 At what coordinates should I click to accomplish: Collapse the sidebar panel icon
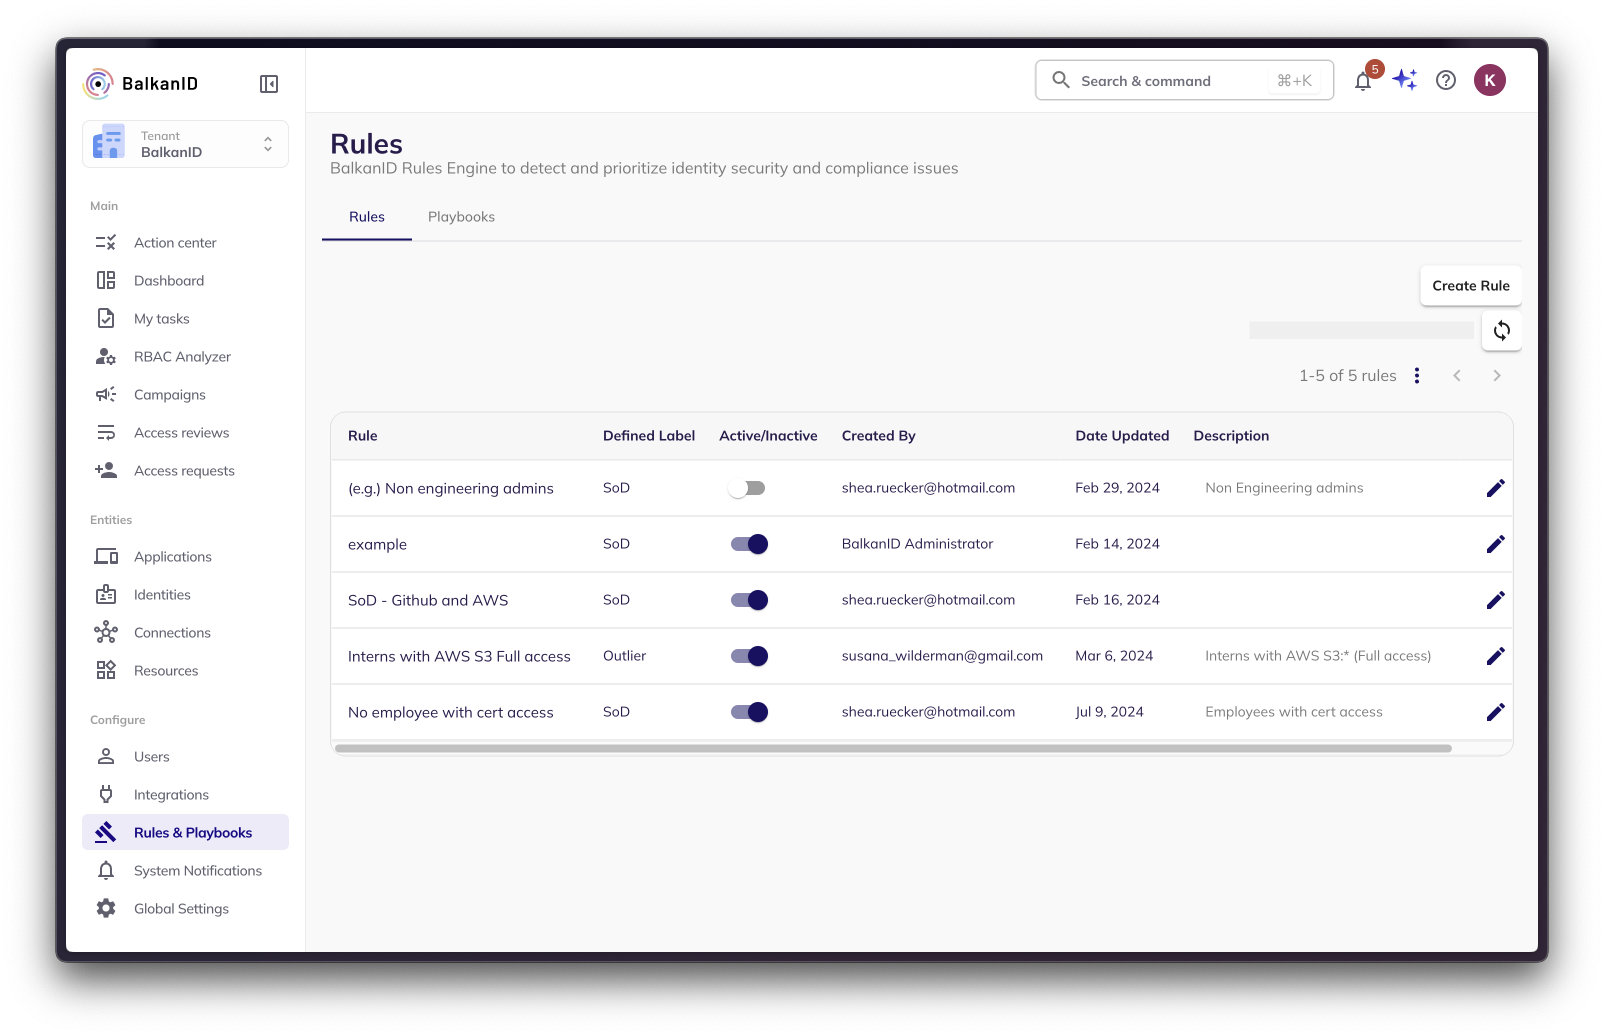(x=268, y=84)
